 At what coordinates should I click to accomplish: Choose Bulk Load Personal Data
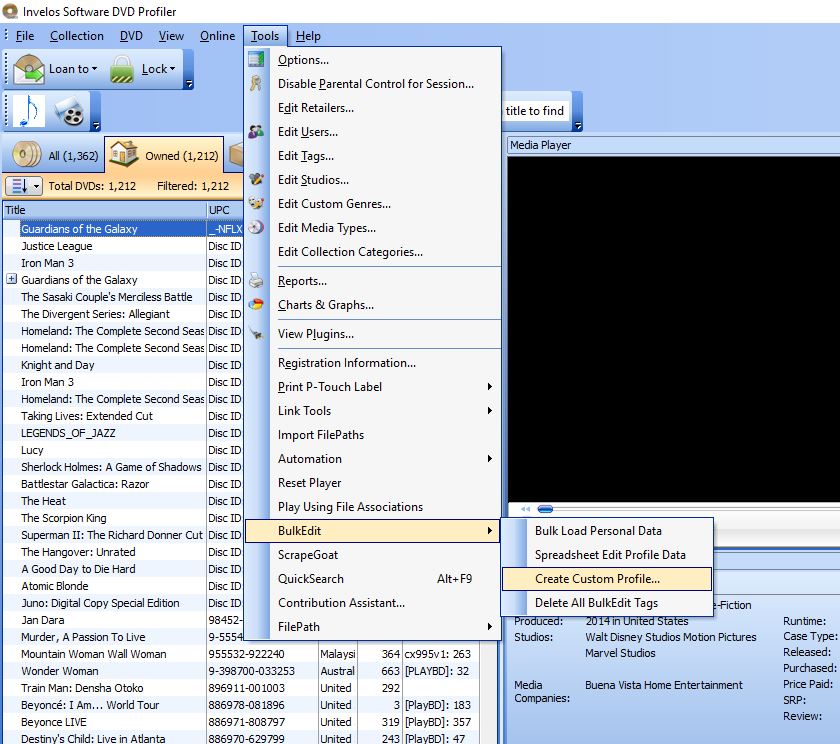click(x=607, y=530)
